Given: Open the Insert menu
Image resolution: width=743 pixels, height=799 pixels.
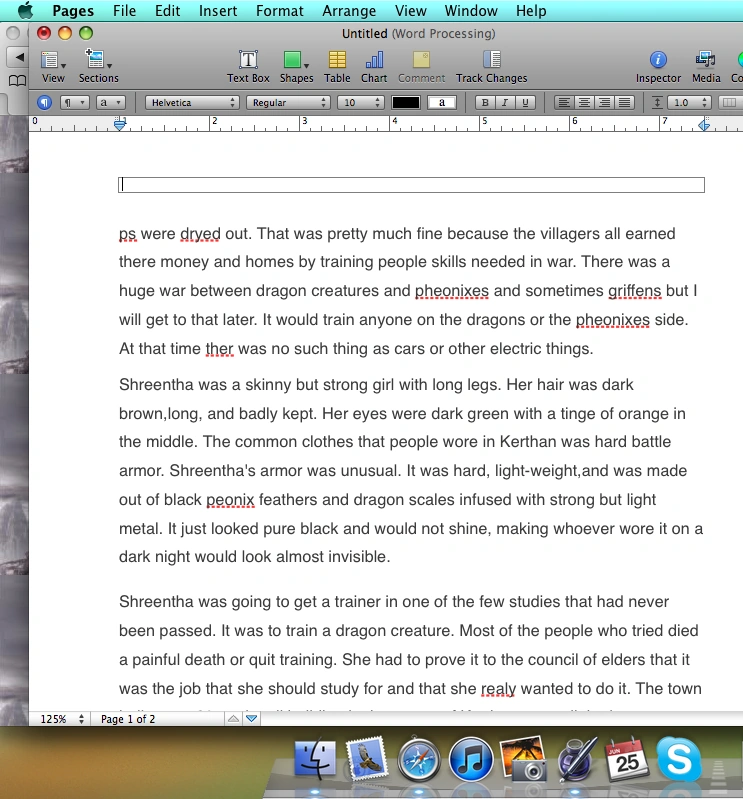Looking at the screenshot, I should [x=218, y=11].
